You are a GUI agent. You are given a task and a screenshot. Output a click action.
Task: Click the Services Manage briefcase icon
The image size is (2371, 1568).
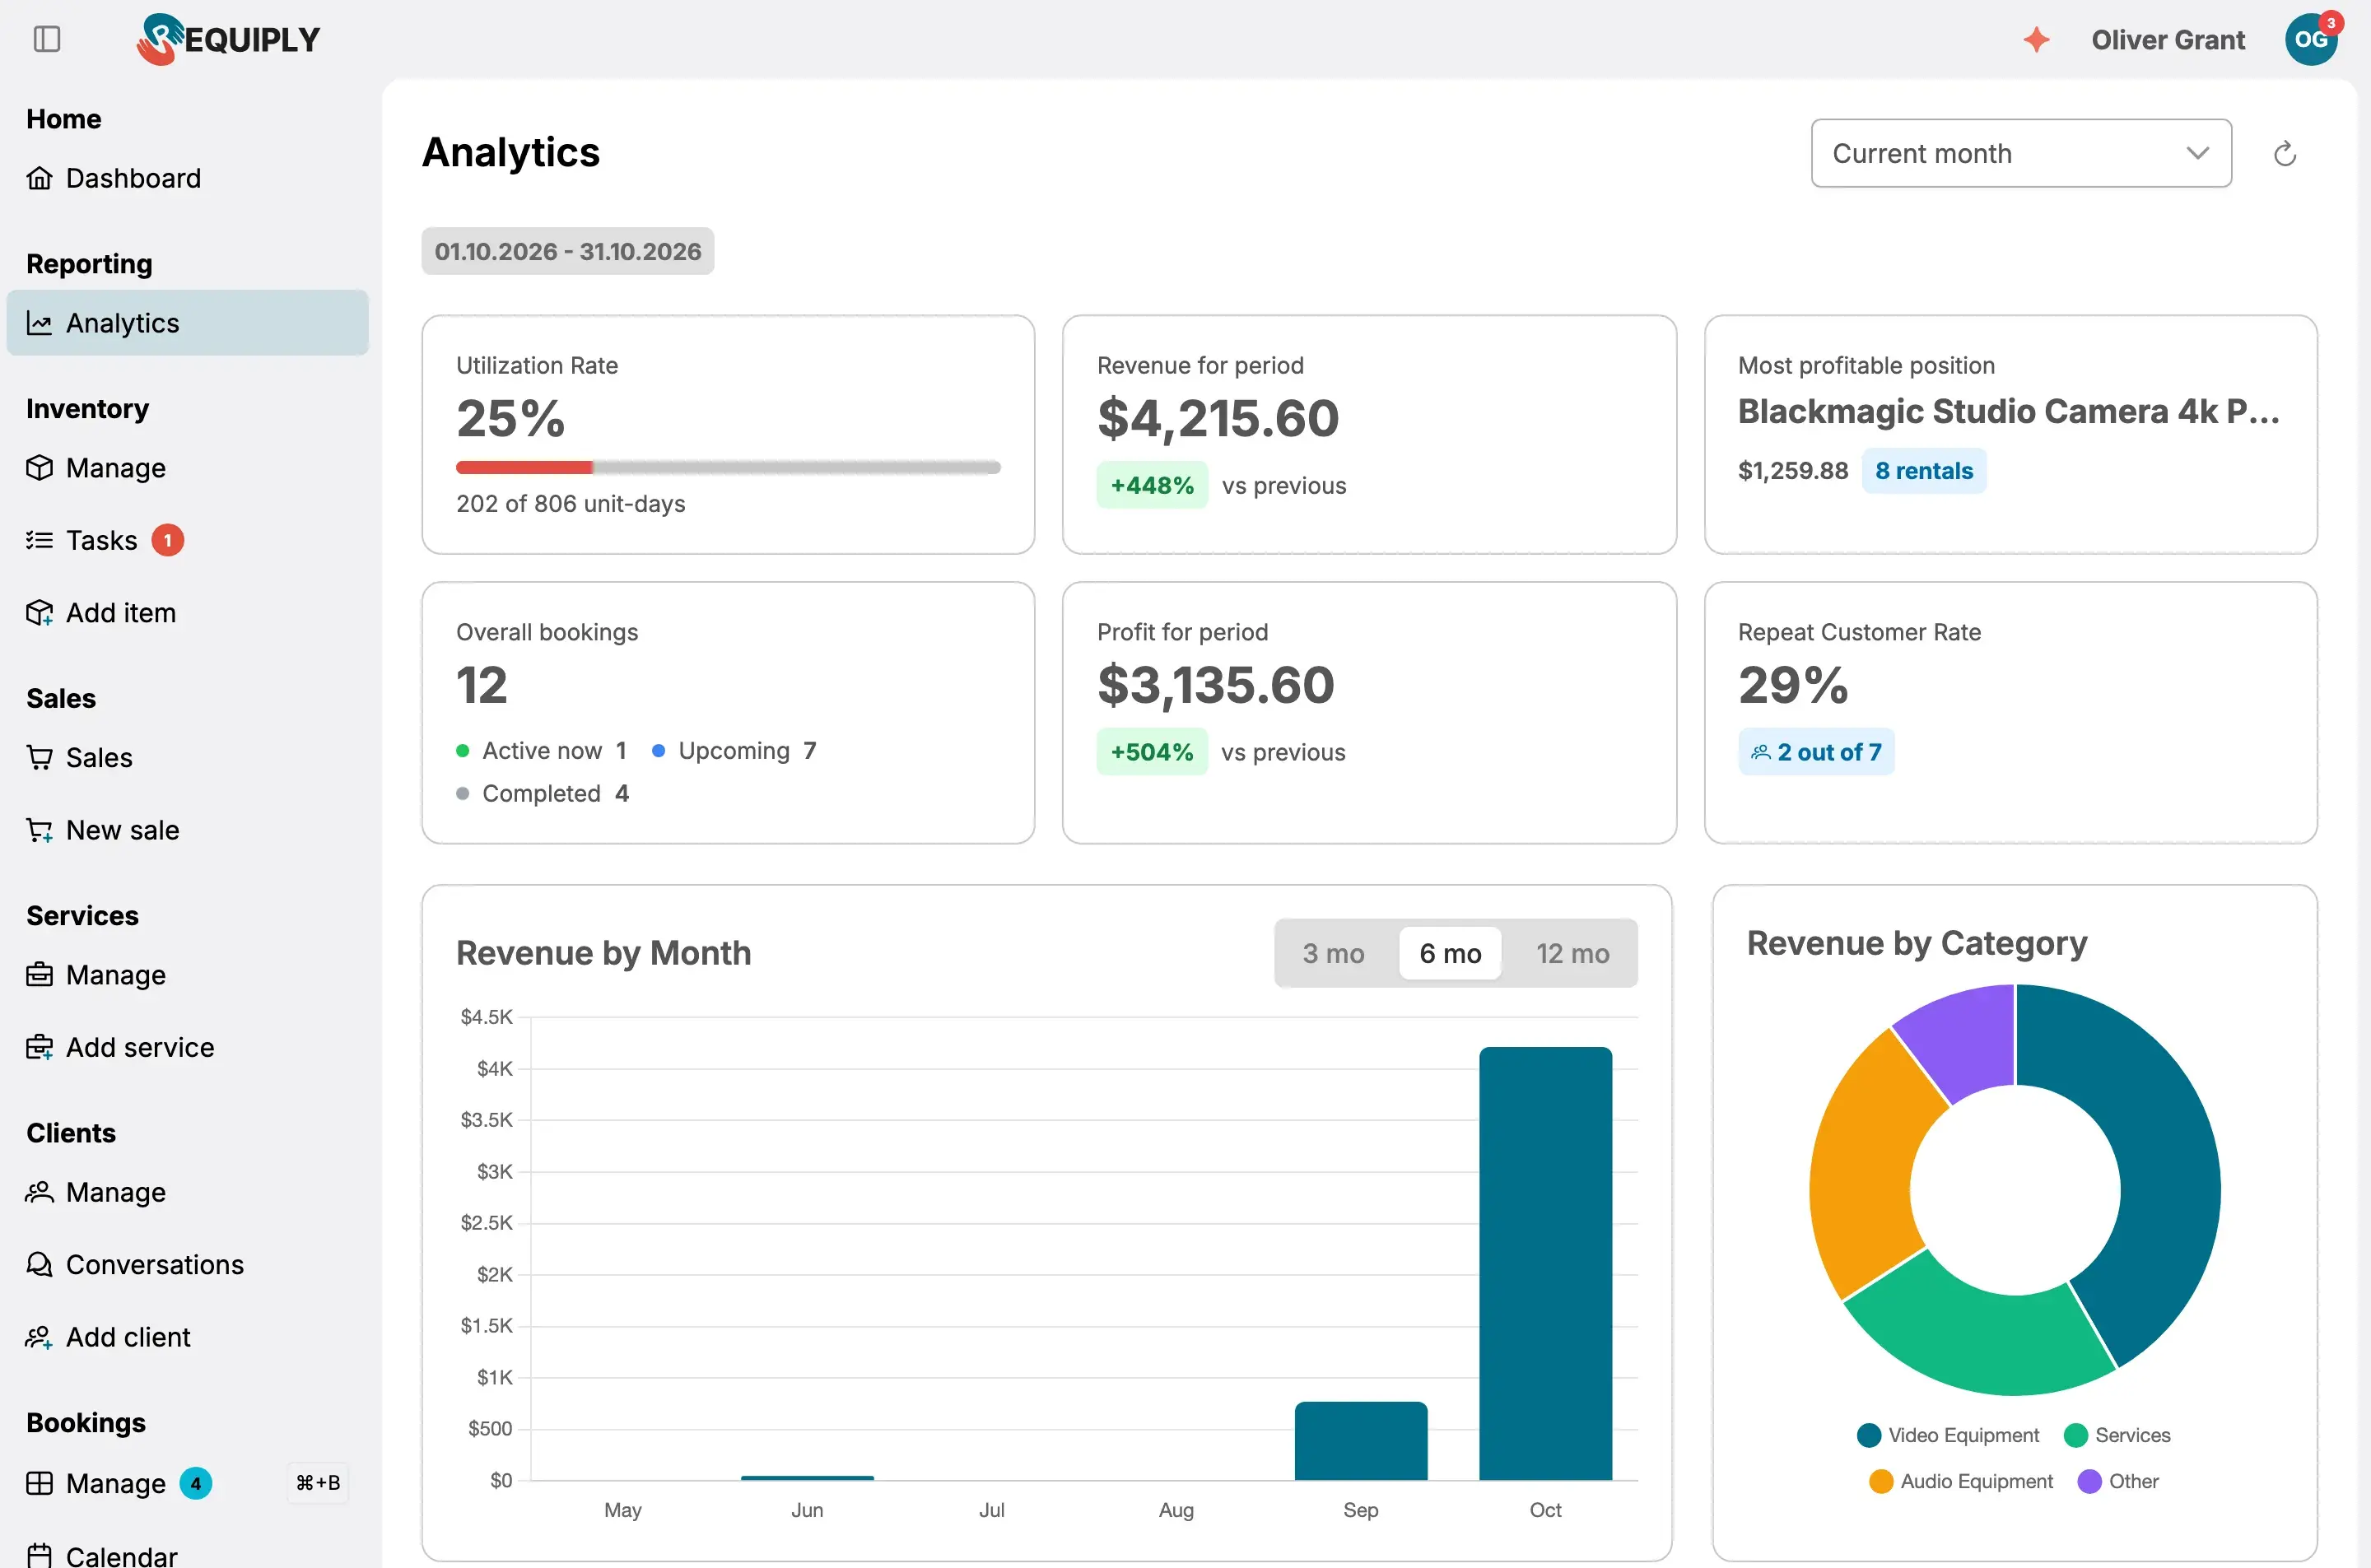39,975
